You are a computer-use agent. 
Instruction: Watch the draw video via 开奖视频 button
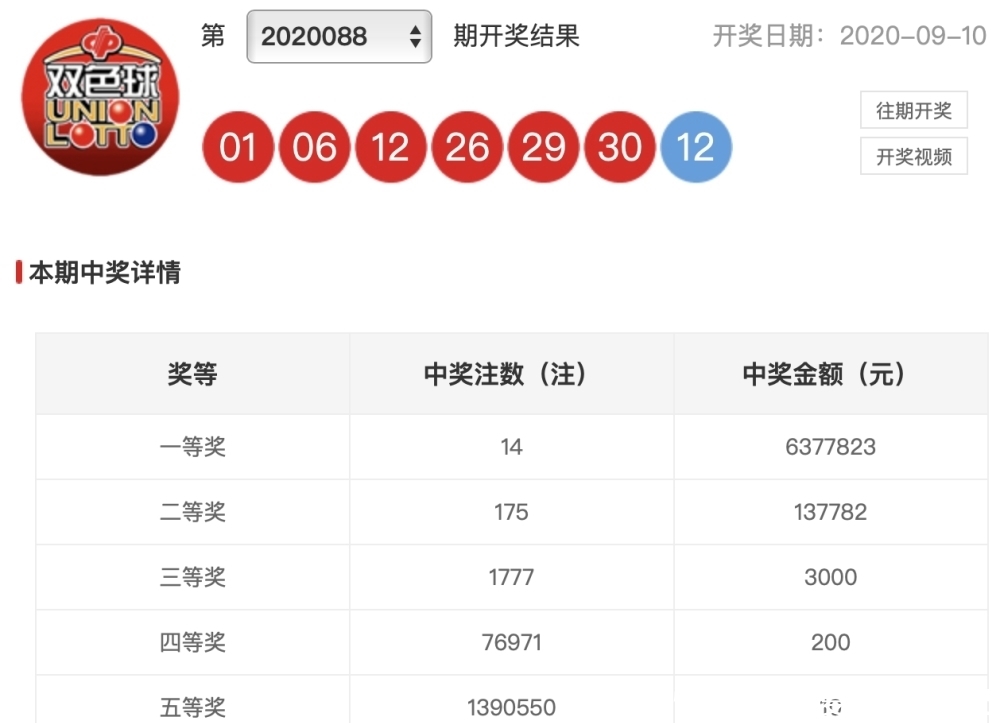(913, 156)
